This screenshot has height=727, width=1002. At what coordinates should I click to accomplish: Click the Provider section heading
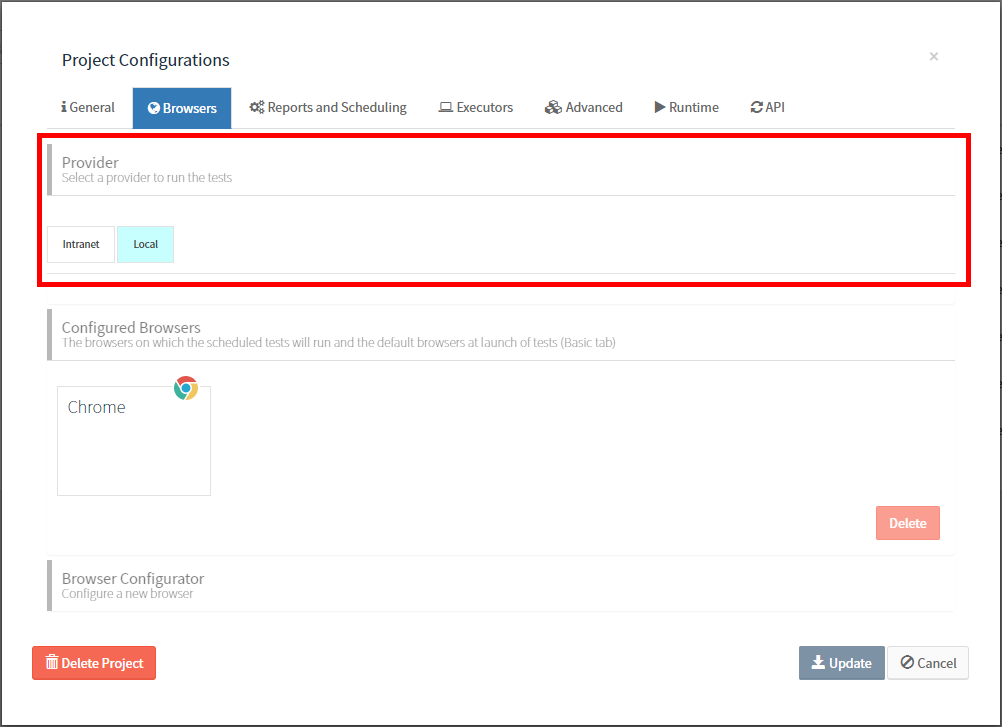pyautogui.click(x=90, y=162)
